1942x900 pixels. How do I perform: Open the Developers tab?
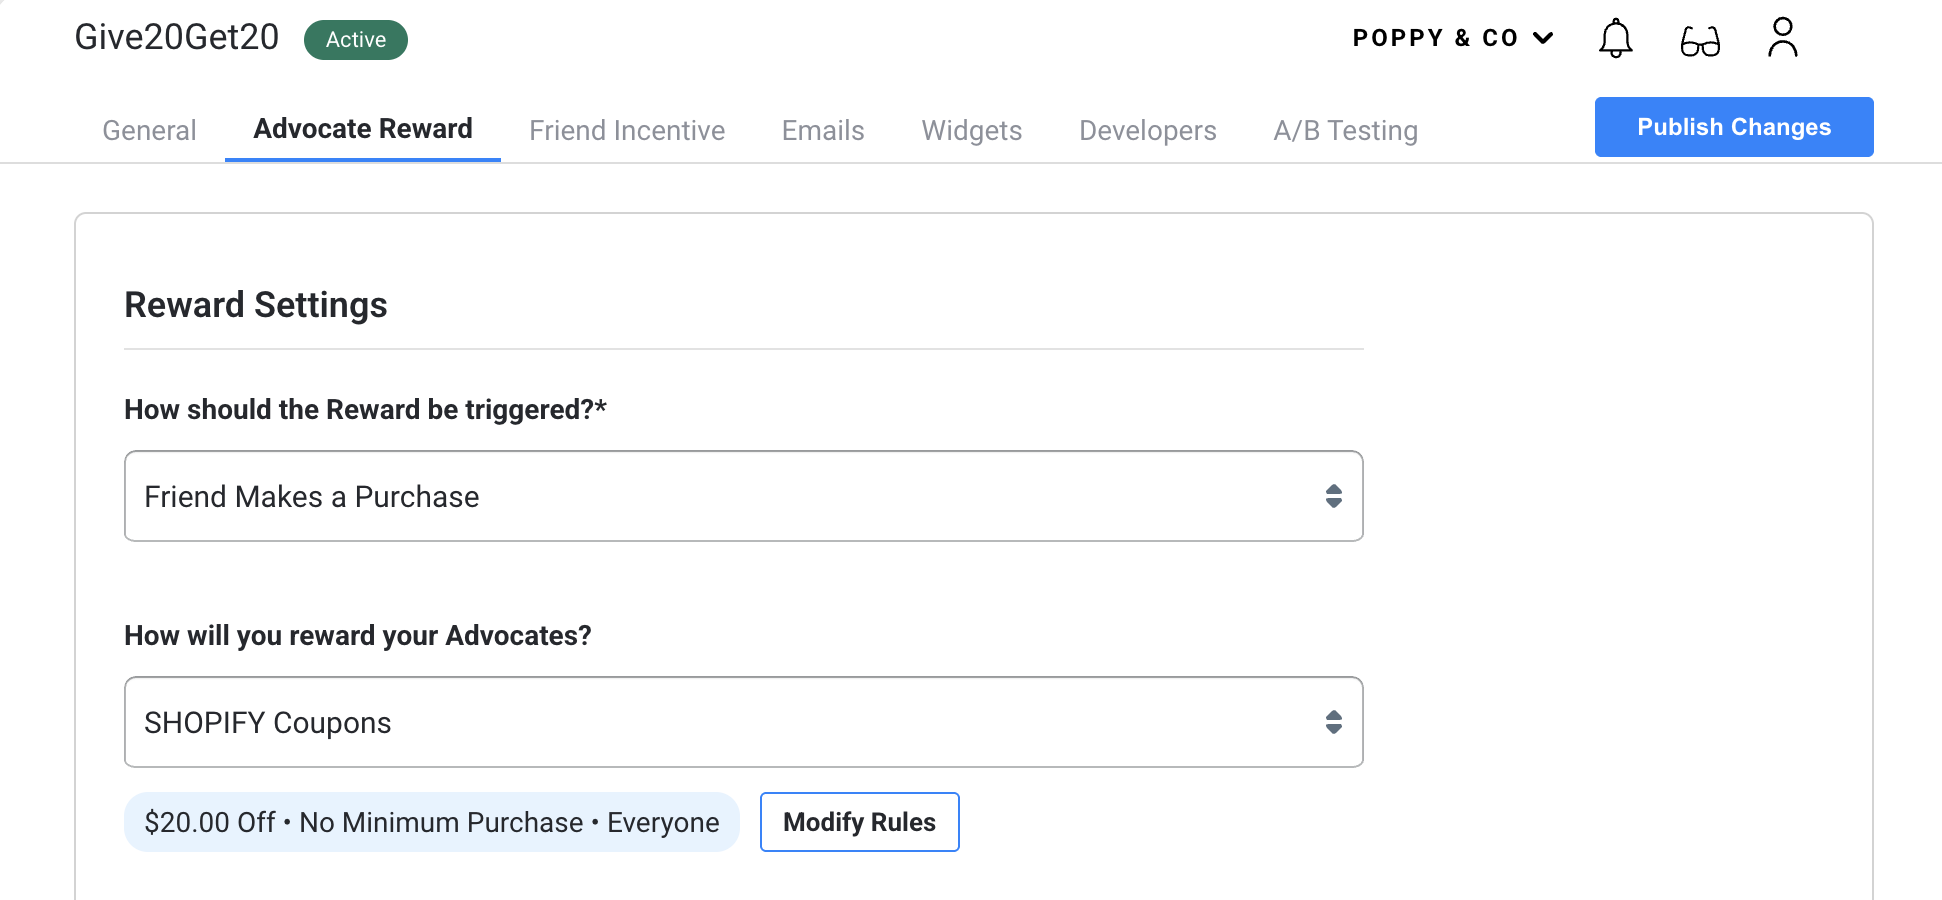point(1148,130)
